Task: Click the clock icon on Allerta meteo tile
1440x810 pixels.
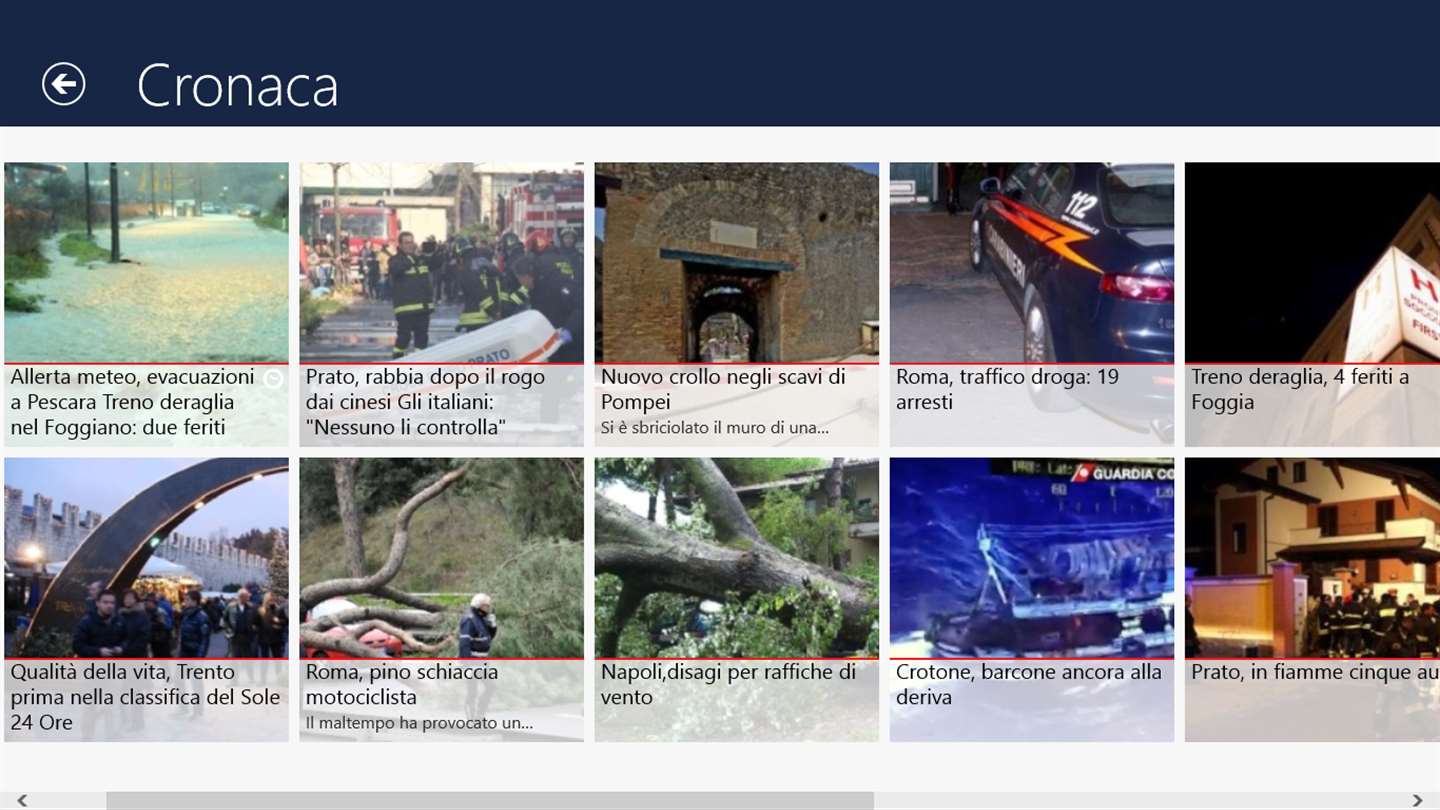Action: pyautogui.click(x=273, y=379)
